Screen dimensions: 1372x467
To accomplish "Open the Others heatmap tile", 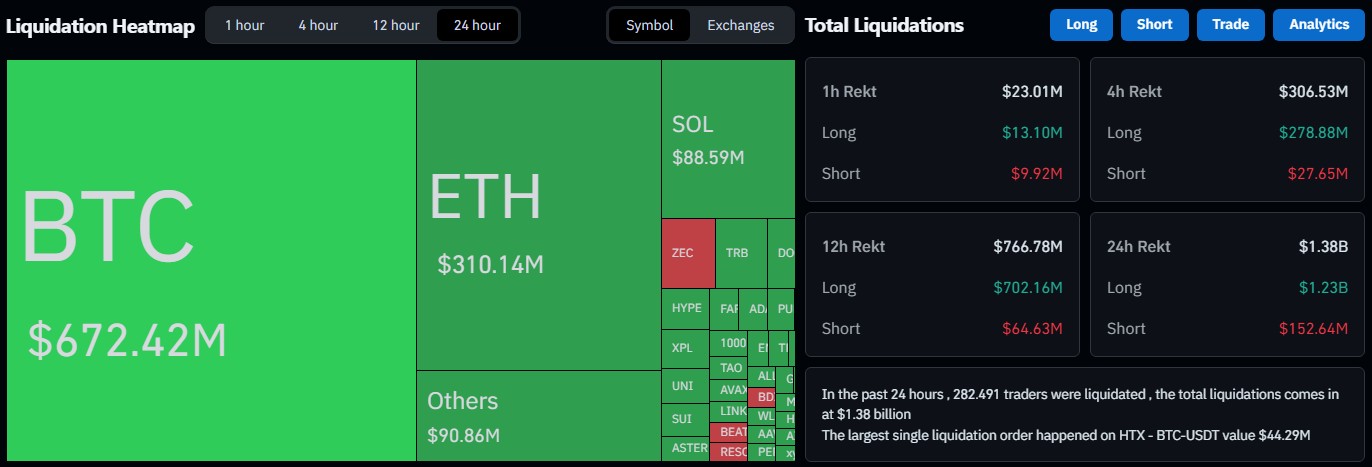I will coord(538,415).
